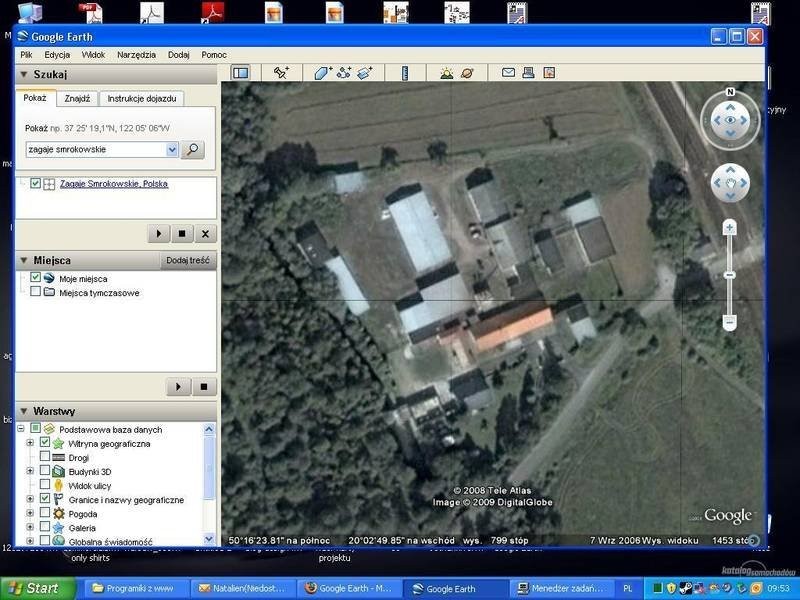Open the Pomoc menu
Image resolution: width=800 pixels, height=600 pixels.
coord(214,55)
